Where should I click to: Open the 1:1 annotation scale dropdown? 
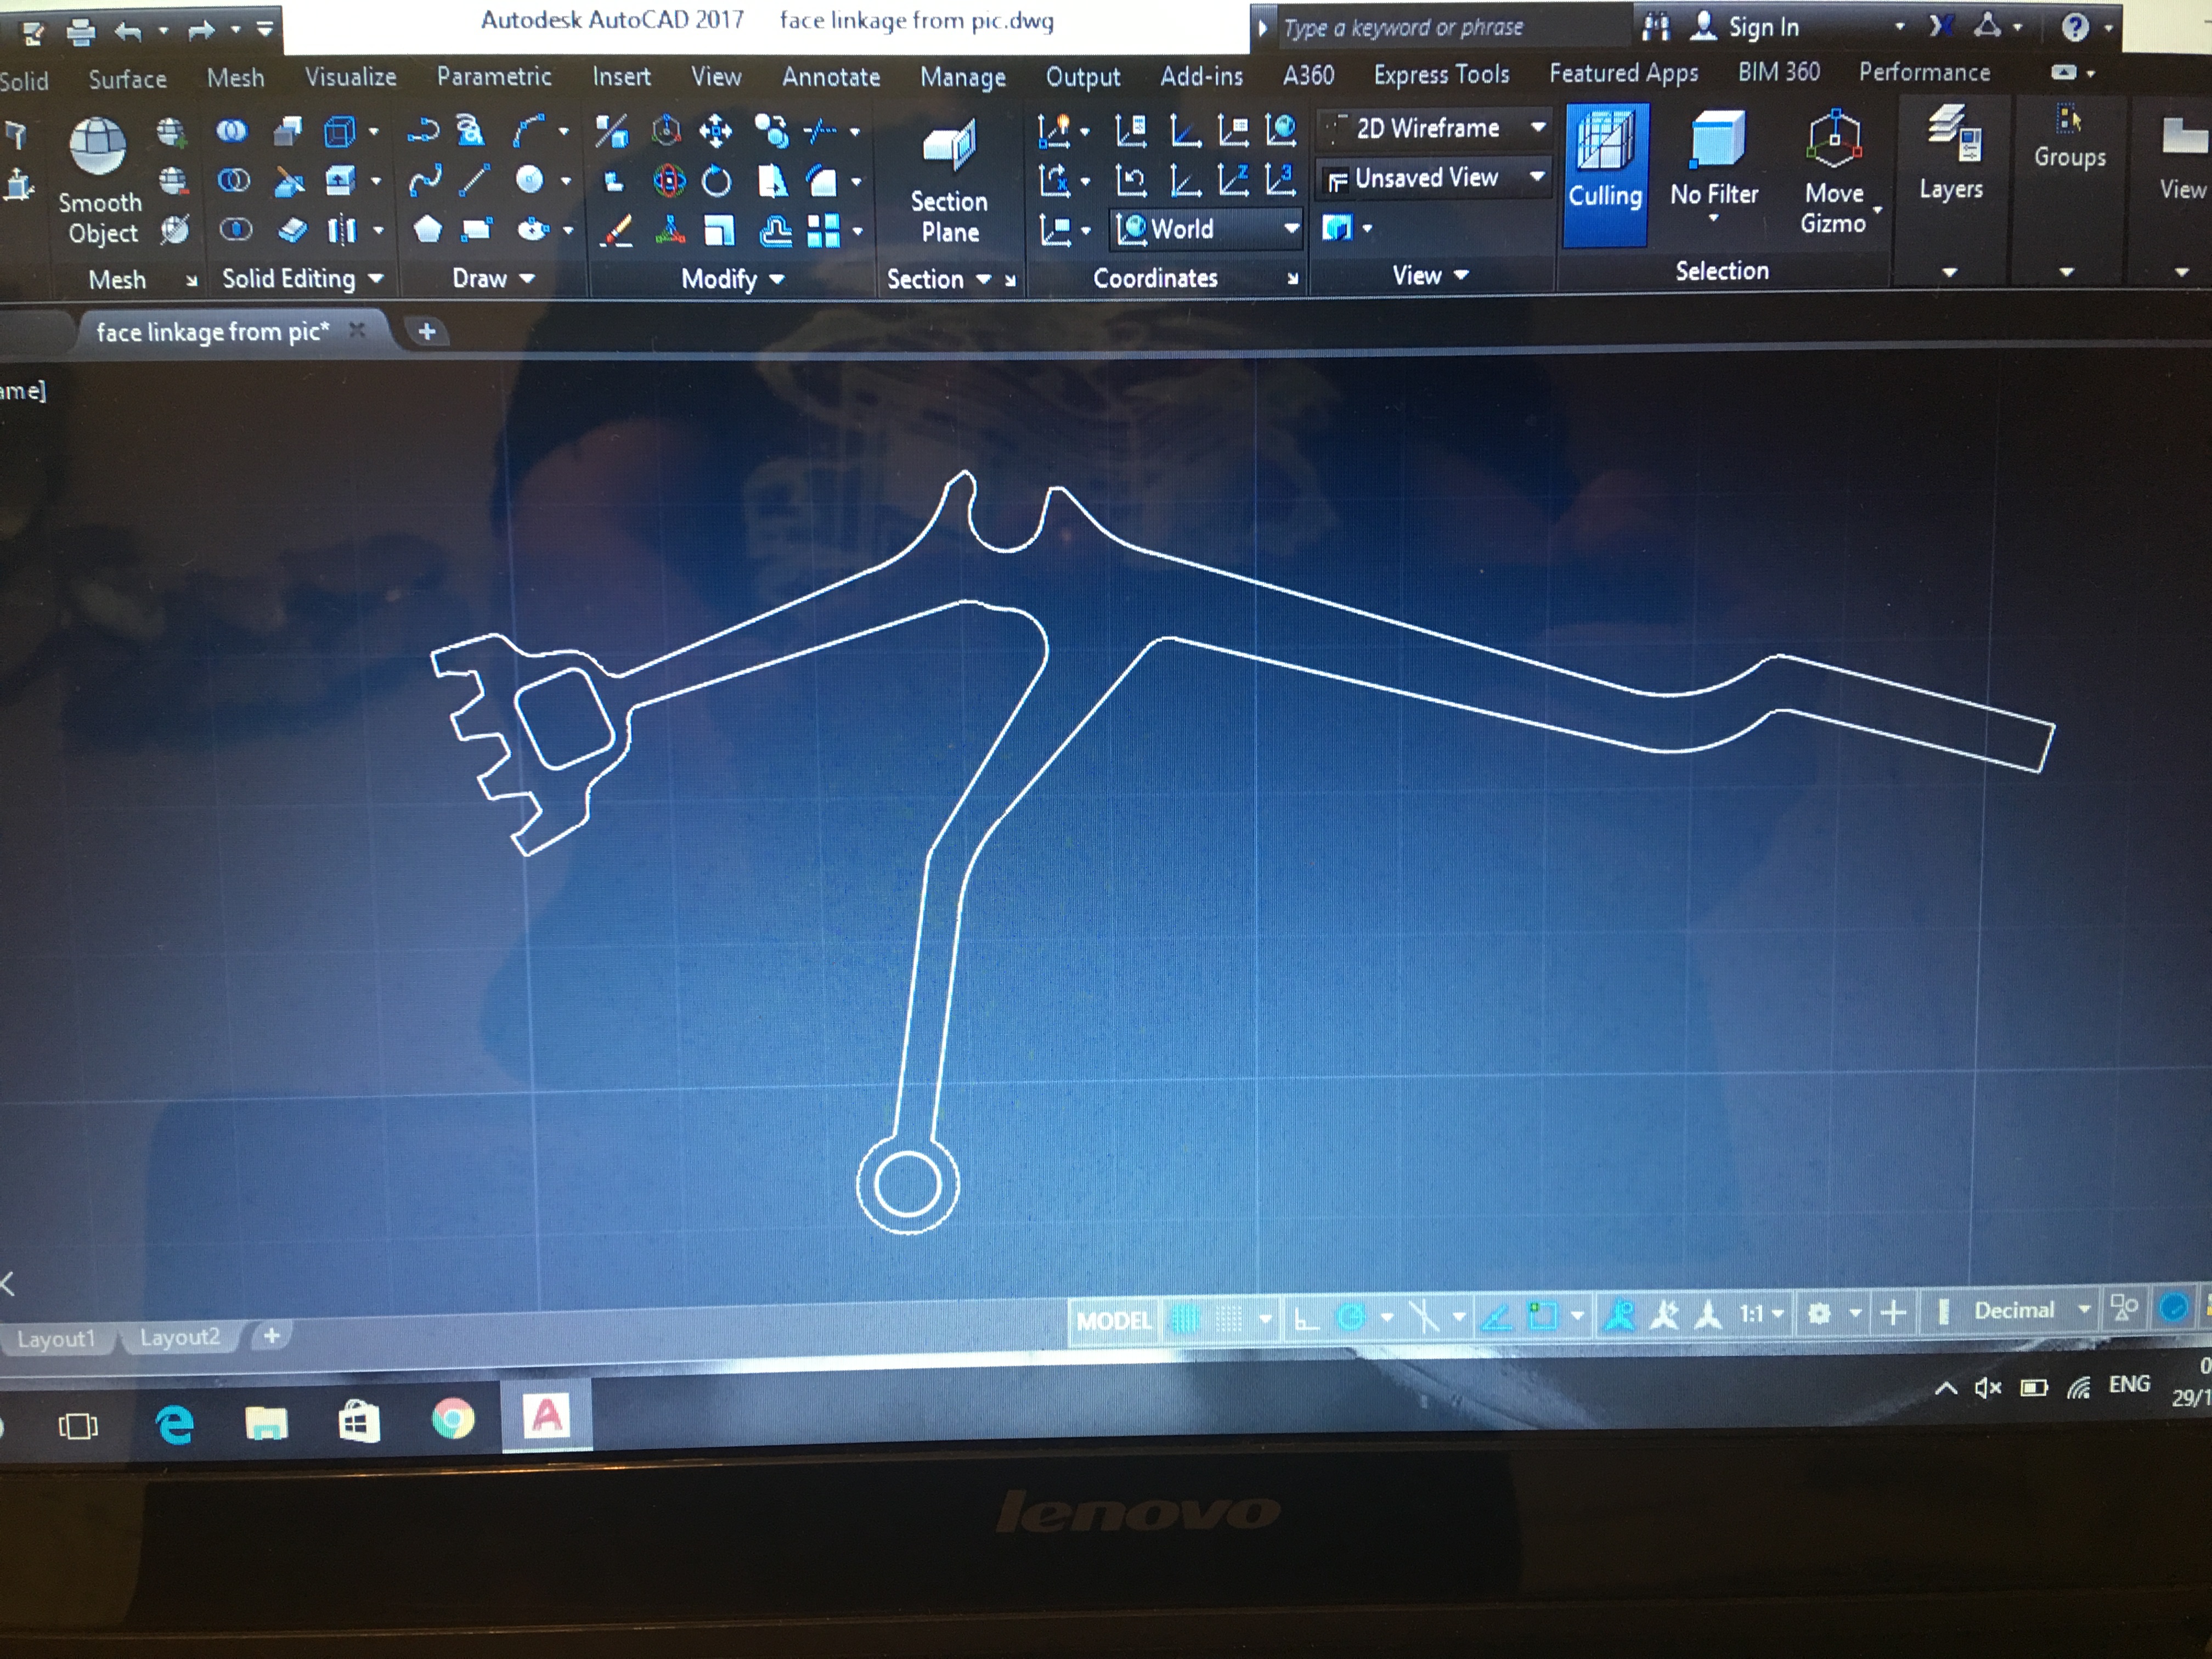1761,1313
